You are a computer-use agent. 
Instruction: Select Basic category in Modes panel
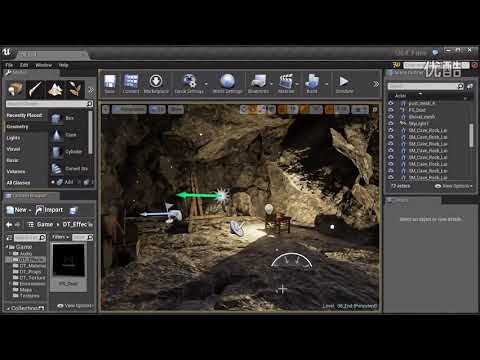[x=12, y=160]
